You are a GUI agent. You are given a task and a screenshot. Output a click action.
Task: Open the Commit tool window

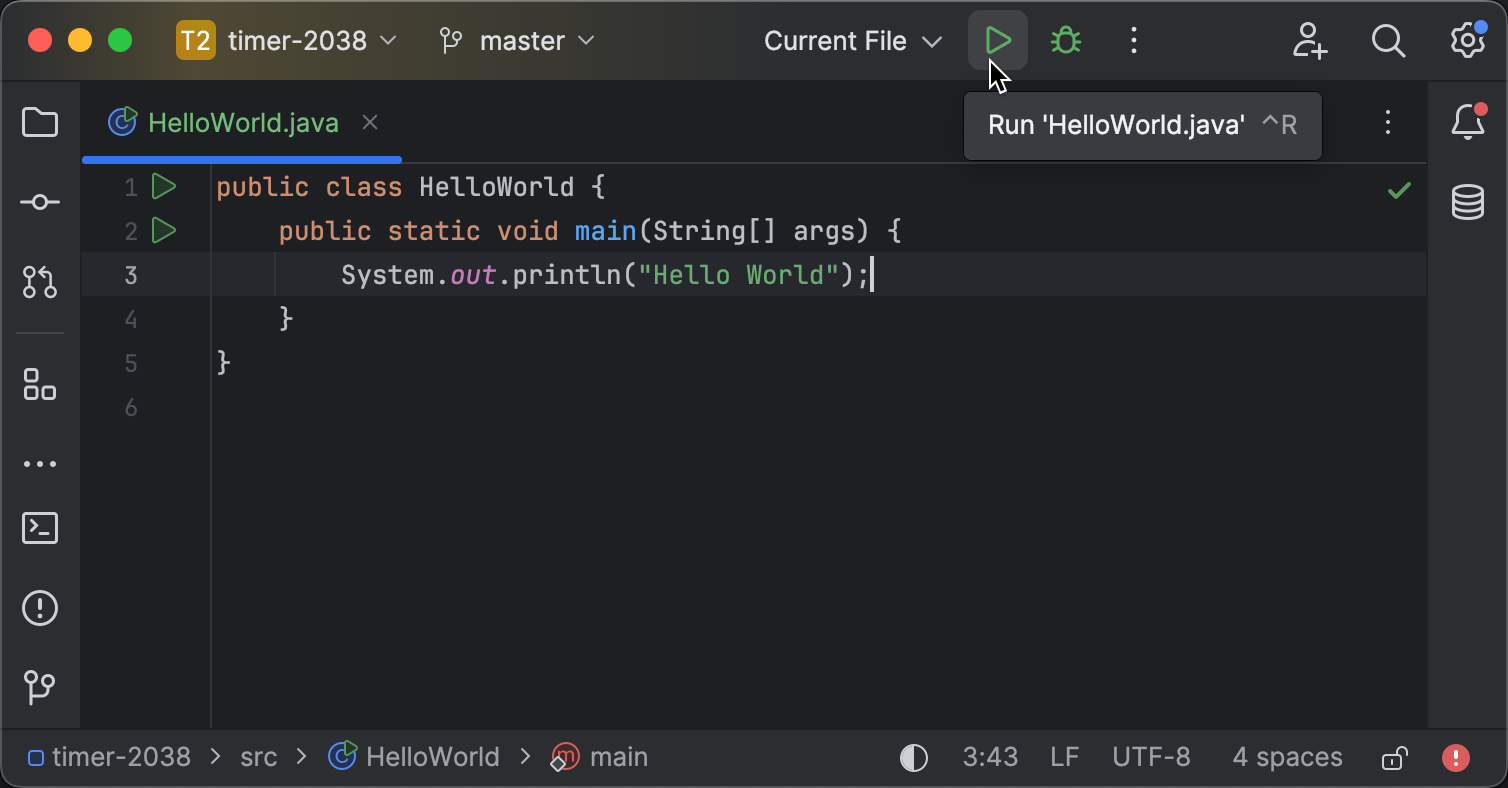pos(39,201)
